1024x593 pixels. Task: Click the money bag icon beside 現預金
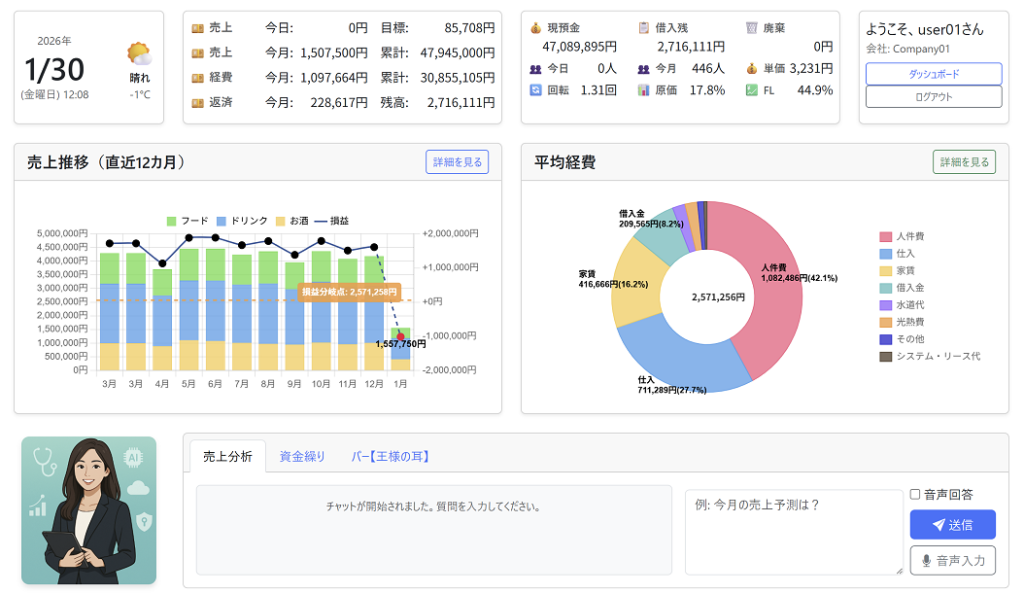click(x=536, y=28)
